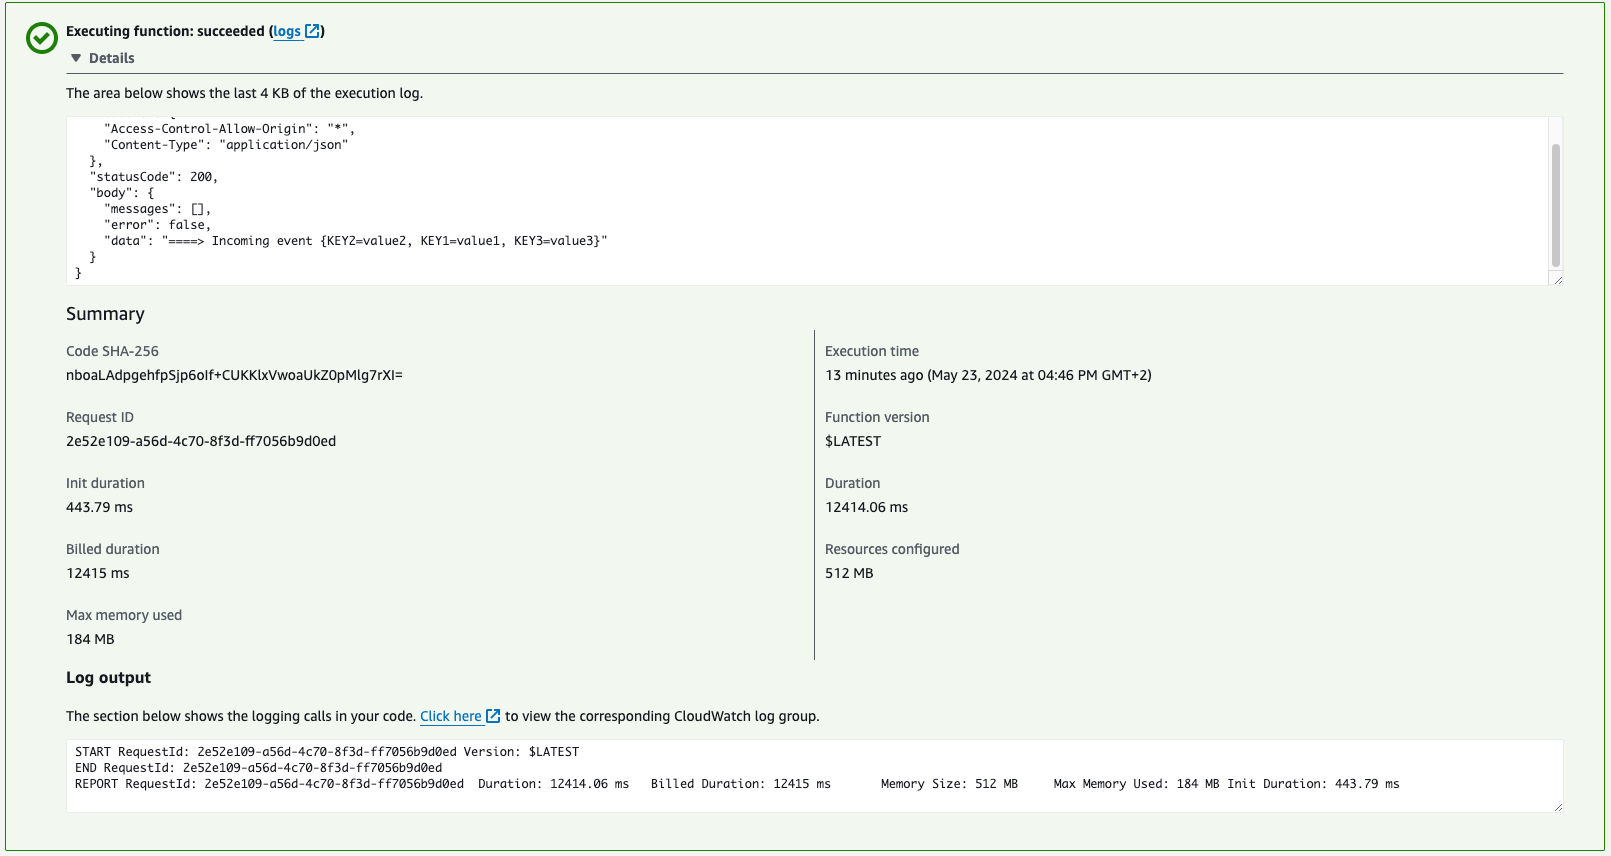Image resolution: width=1611 pixels, height=856 pixels.
Task: Select the Code SHA-256 hash value
Action: point(234,375)
